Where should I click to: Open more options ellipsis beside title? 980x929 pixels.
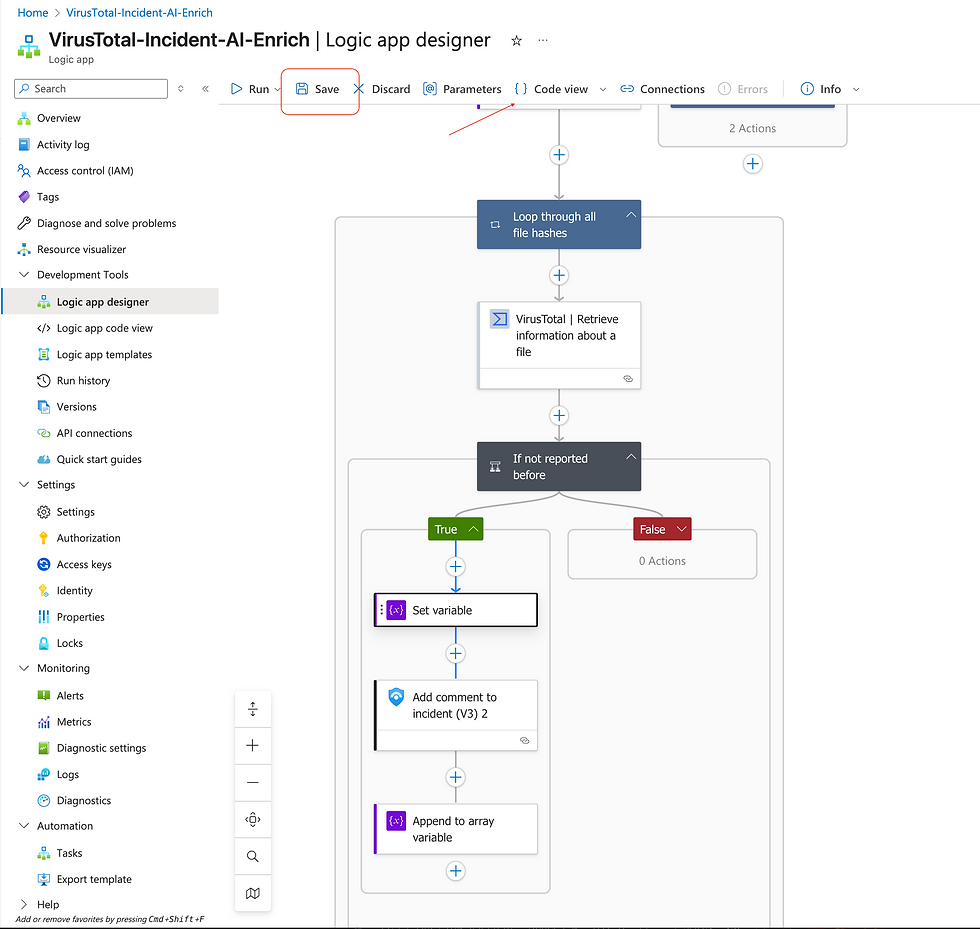point(543,40)
